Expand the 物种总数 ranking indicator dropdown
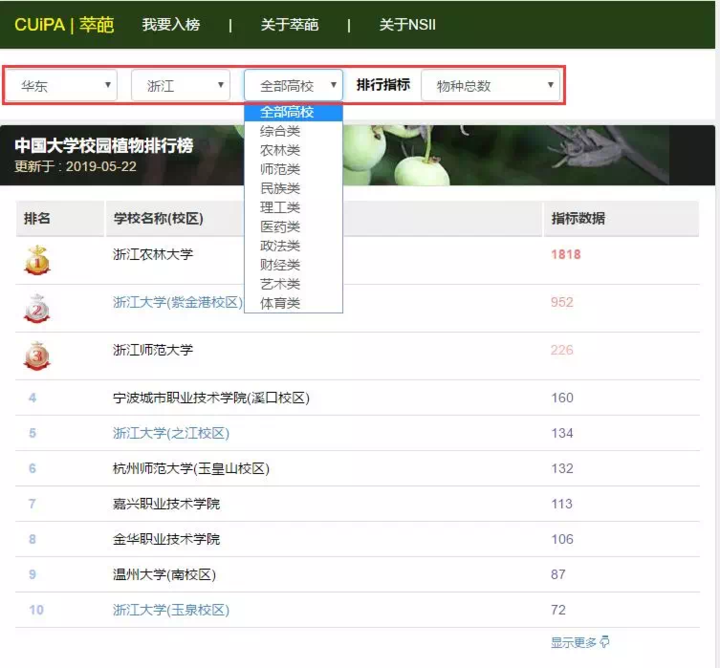720x668 pixels. click(x=489, y=85)
